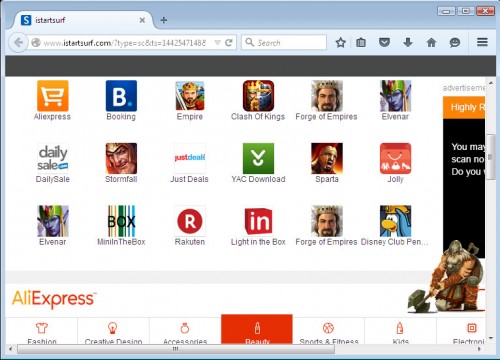View site info globe icon in address bar
The width and height of the screenshot is (500, 360).
click(x=36, y=43)
